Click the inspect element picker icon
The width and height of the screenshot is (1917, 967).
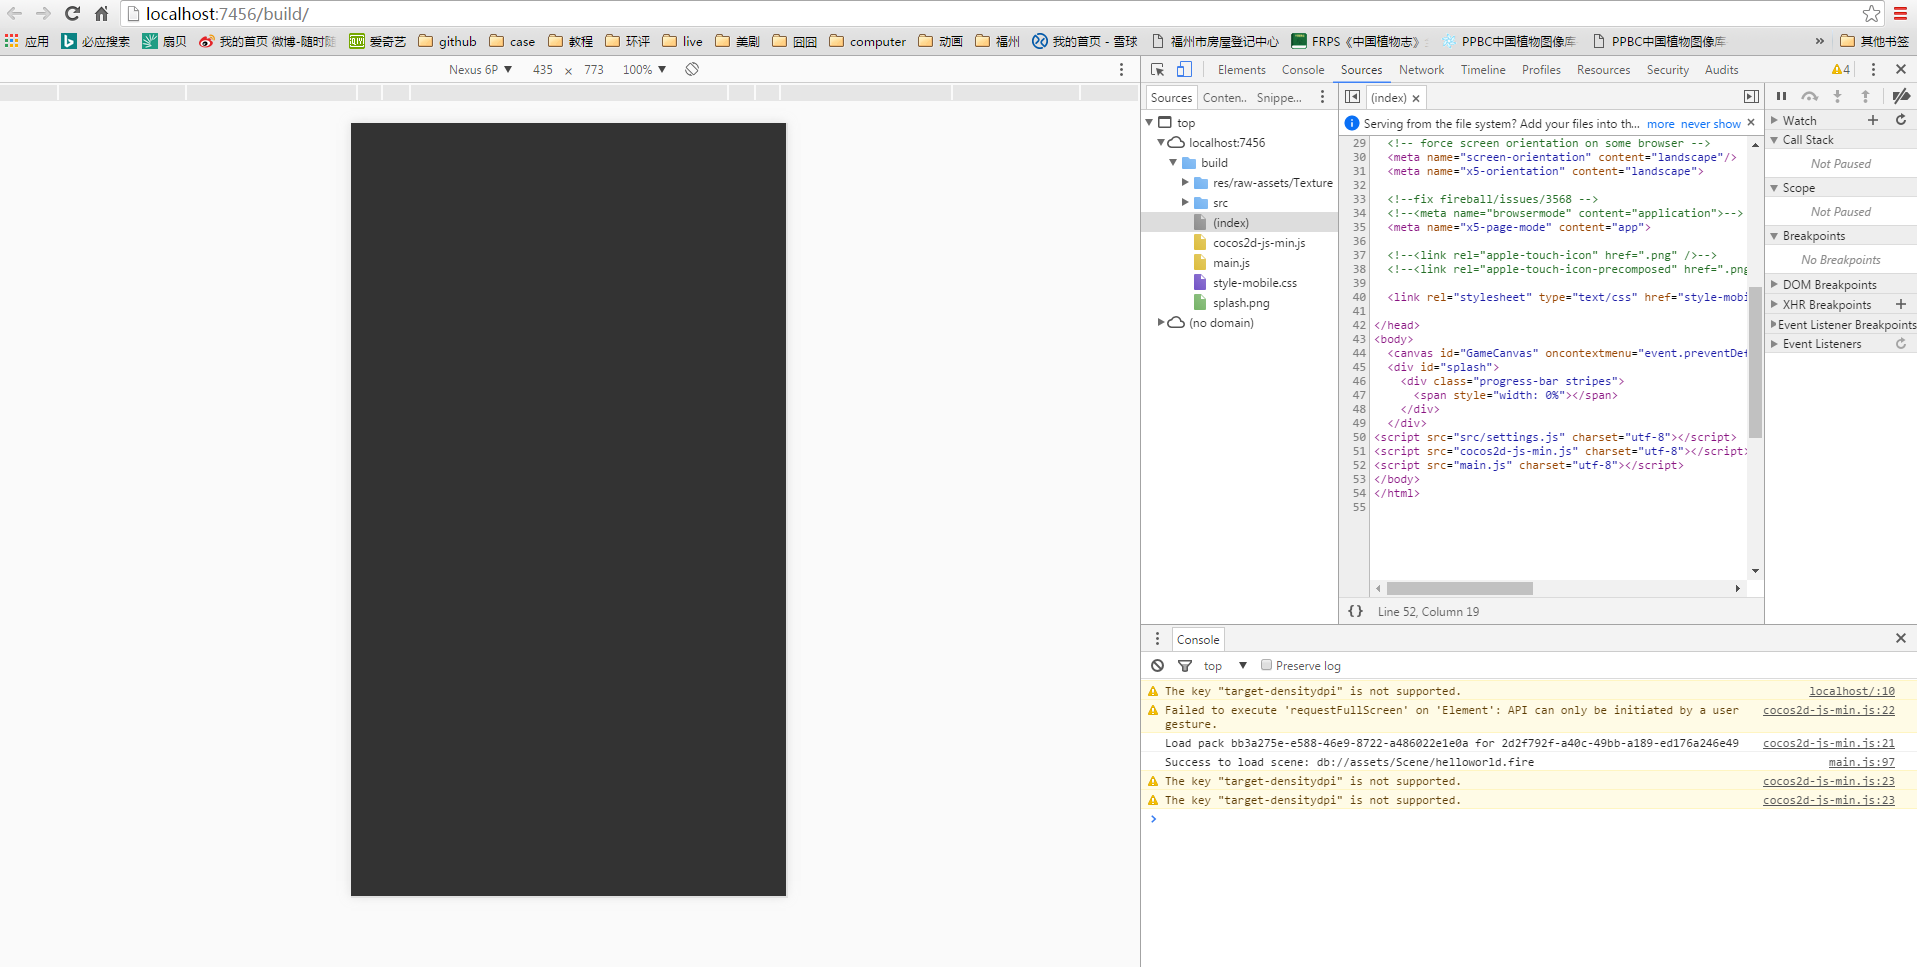(x=1157, y=69)
